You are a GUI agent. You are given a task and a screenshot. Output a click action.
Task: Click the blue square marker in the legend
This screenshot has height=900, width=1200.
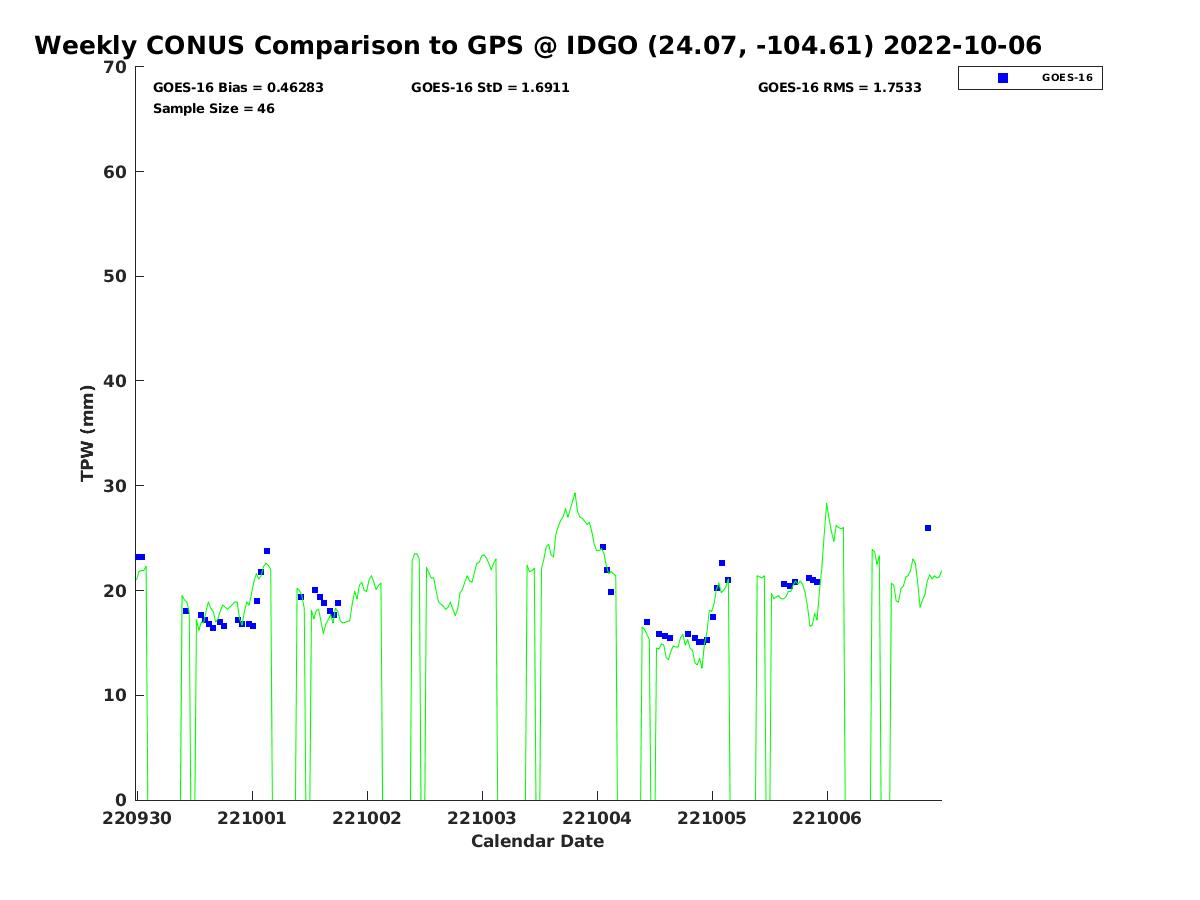1003,78
